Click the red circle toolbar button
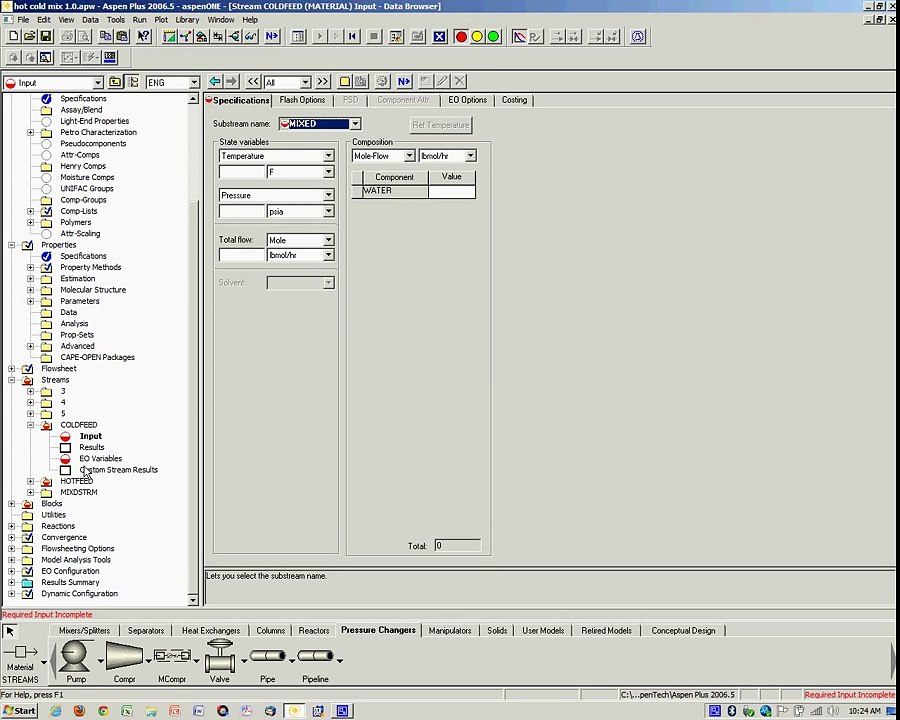Viewport: 900px width, 720px height. point(460,37)
